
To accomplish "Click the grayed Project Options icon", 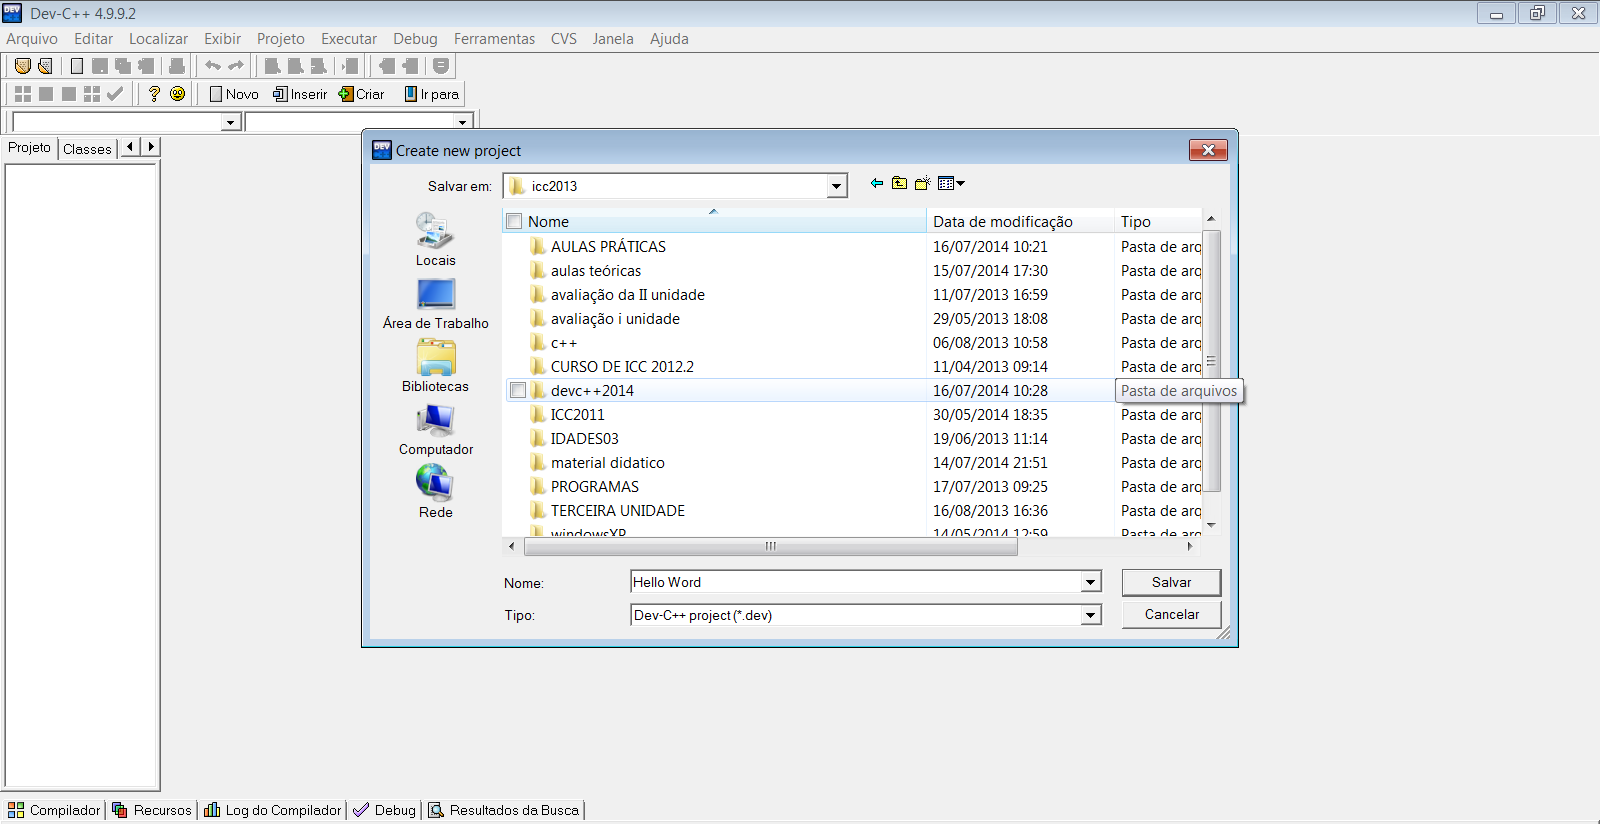I will click(x=441, y=66).
